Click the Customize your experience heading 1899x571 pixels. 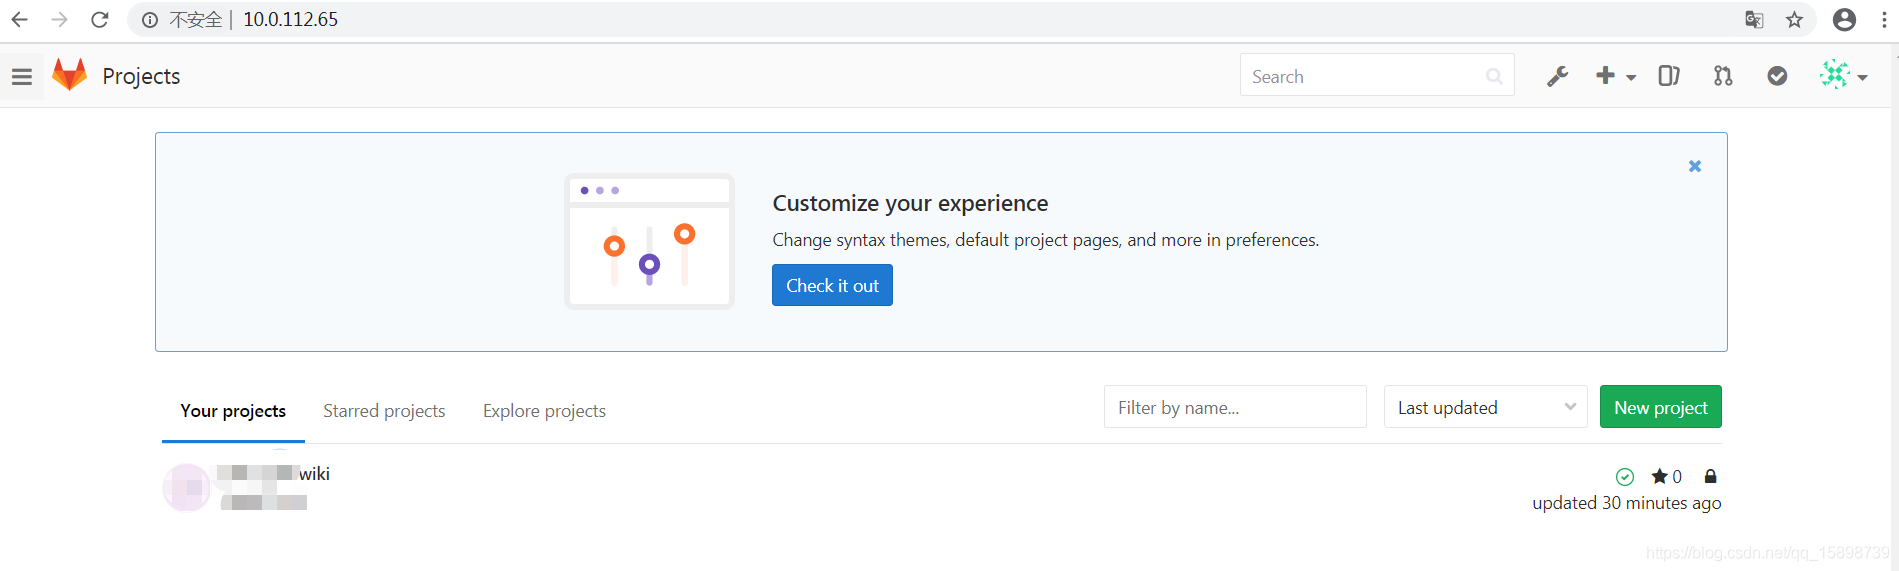[x=910, y=204]
